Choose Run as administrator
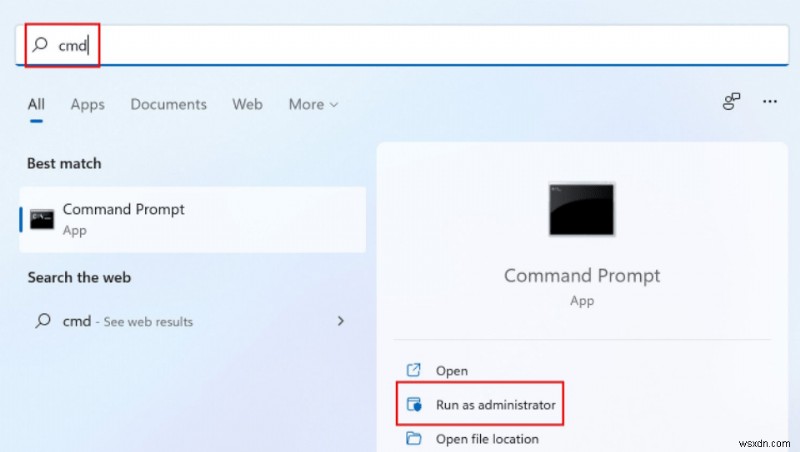This screenshot has width=800, height=452. (x=480, y=404)
